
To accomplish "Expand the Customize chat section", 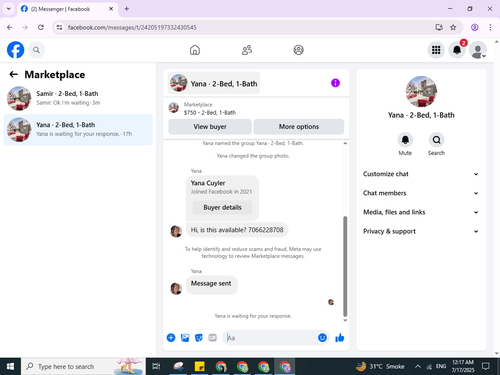I will click(x=421, y=174).
